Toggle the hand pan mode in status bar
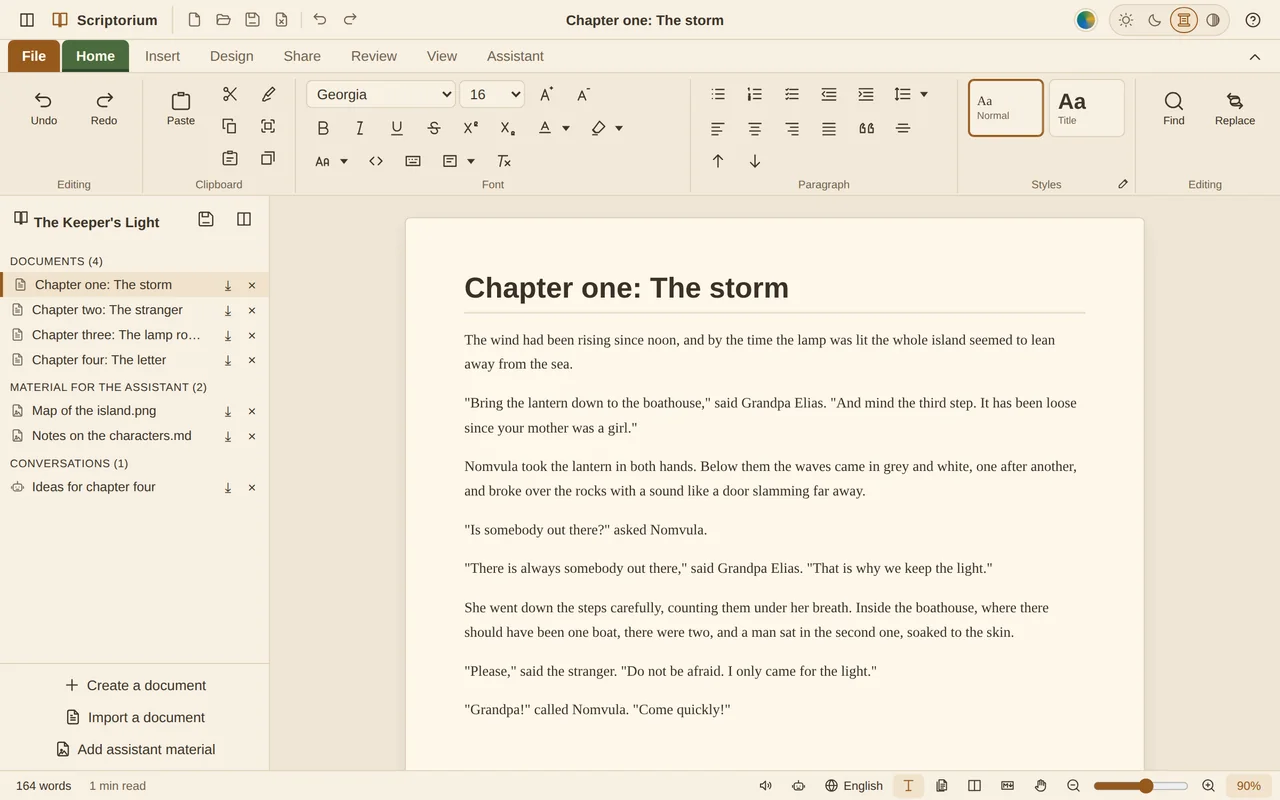The width and height of the screenshot is (1280, 800). (1040, 786)
